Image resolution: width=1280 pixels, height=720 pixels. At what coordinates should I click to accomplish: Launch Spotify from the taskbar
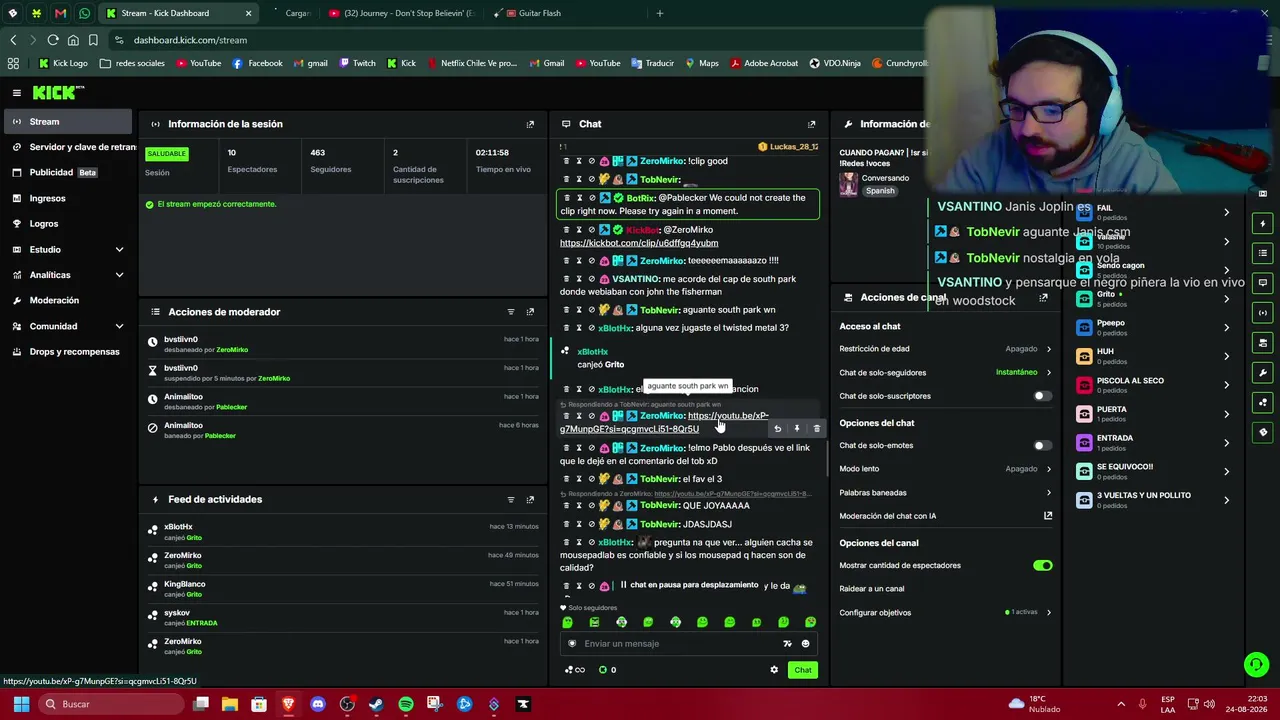tap(406, 704)
